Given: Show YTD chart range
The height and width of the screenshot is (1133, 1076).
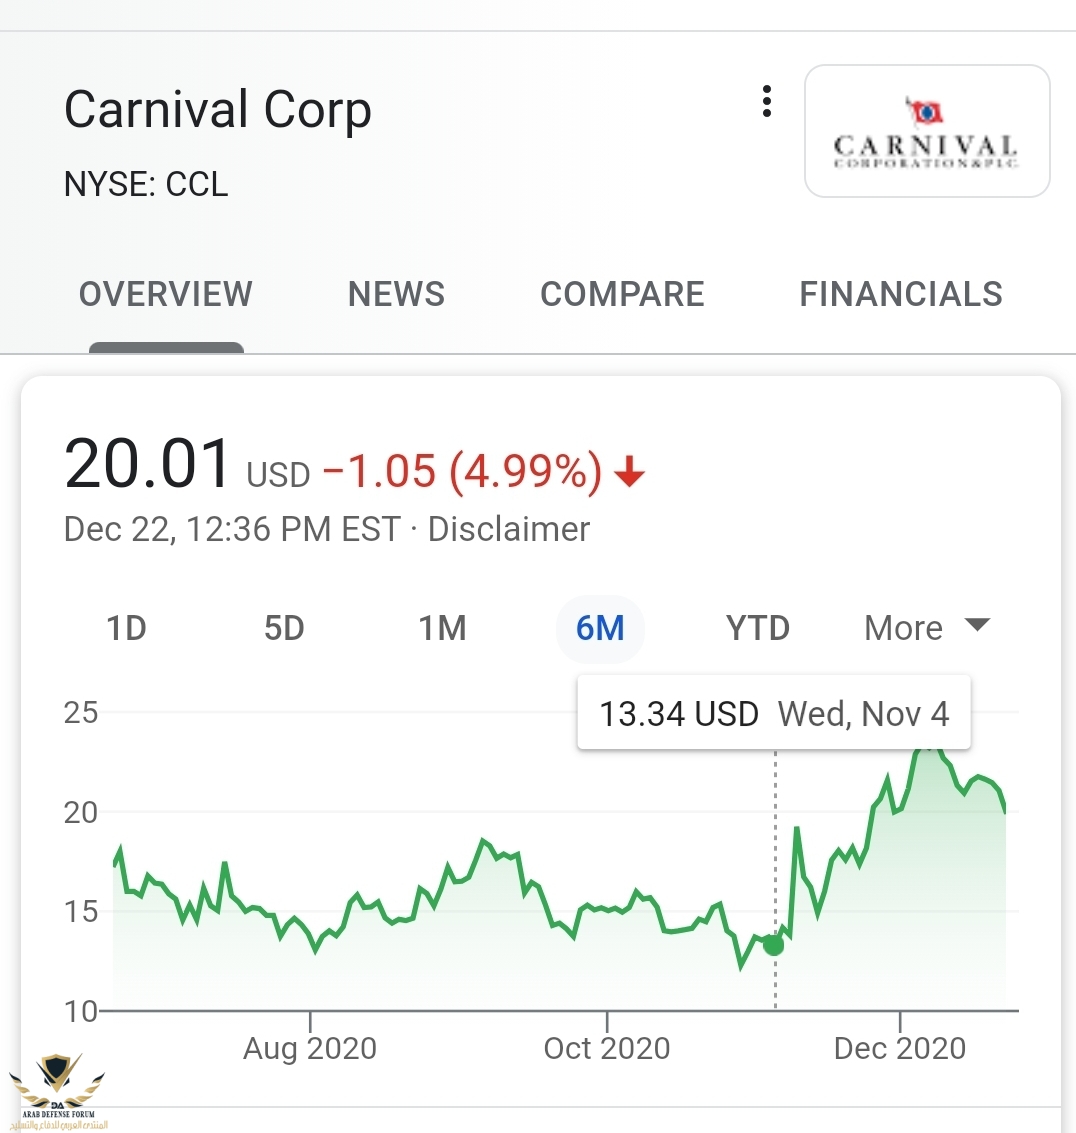Looking at the screenshot, I should [x=757, y=628].
